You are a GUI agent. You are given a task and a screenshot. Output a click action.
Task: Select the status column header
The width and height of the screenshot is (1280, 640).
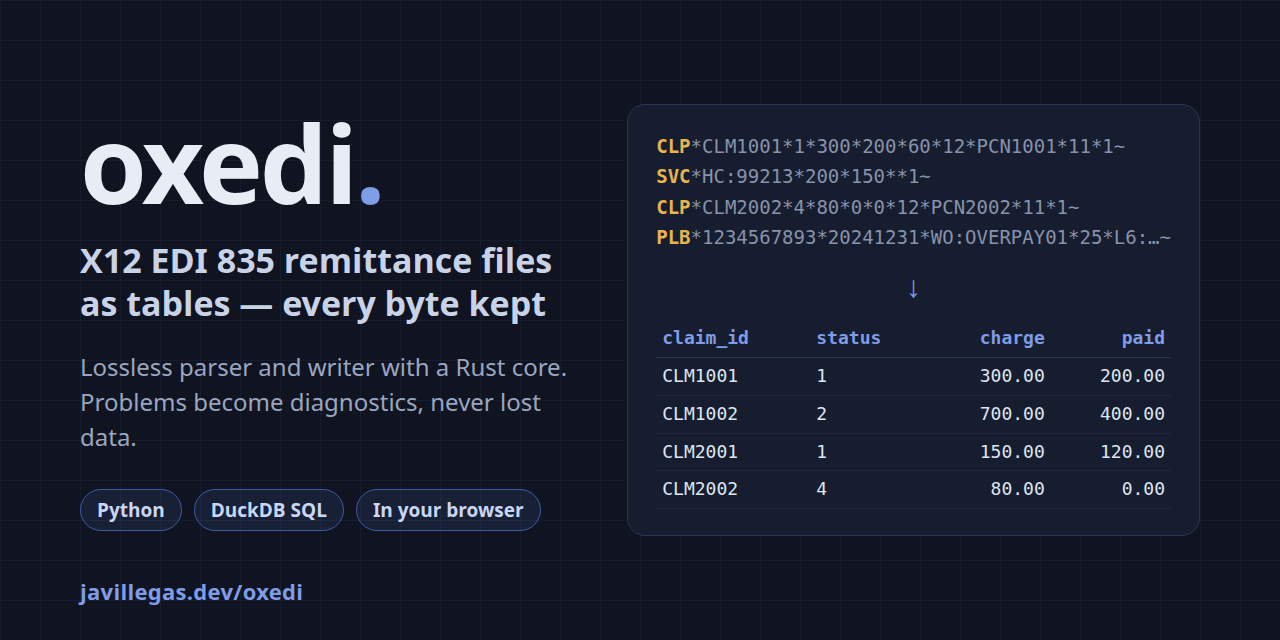(x=848, y=338)
